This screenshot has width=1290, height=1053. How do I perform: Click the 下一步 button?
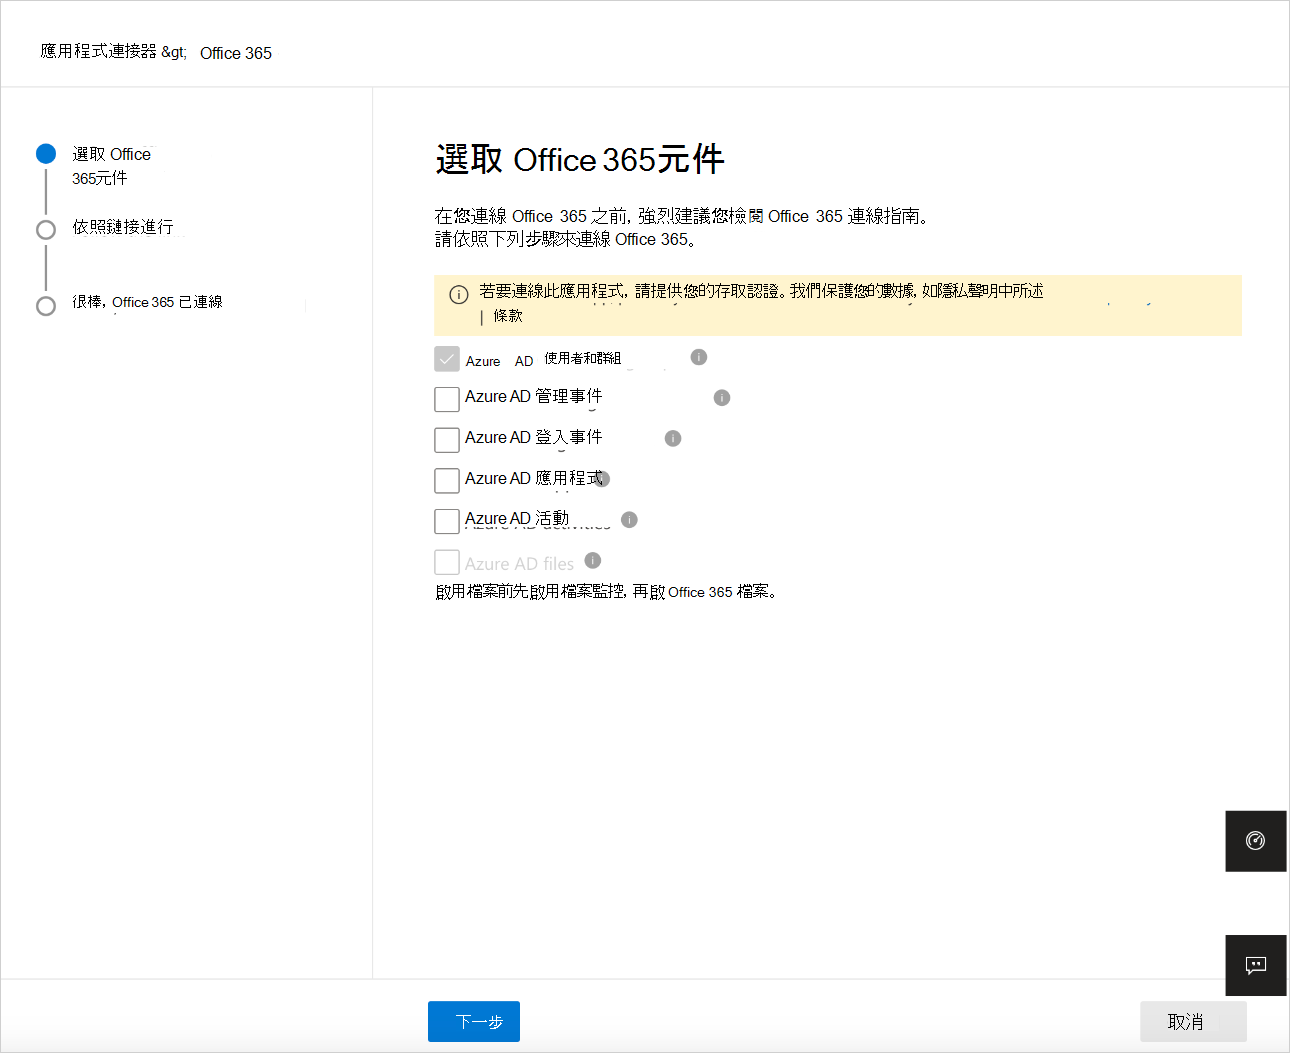[x=474, y=1021]
